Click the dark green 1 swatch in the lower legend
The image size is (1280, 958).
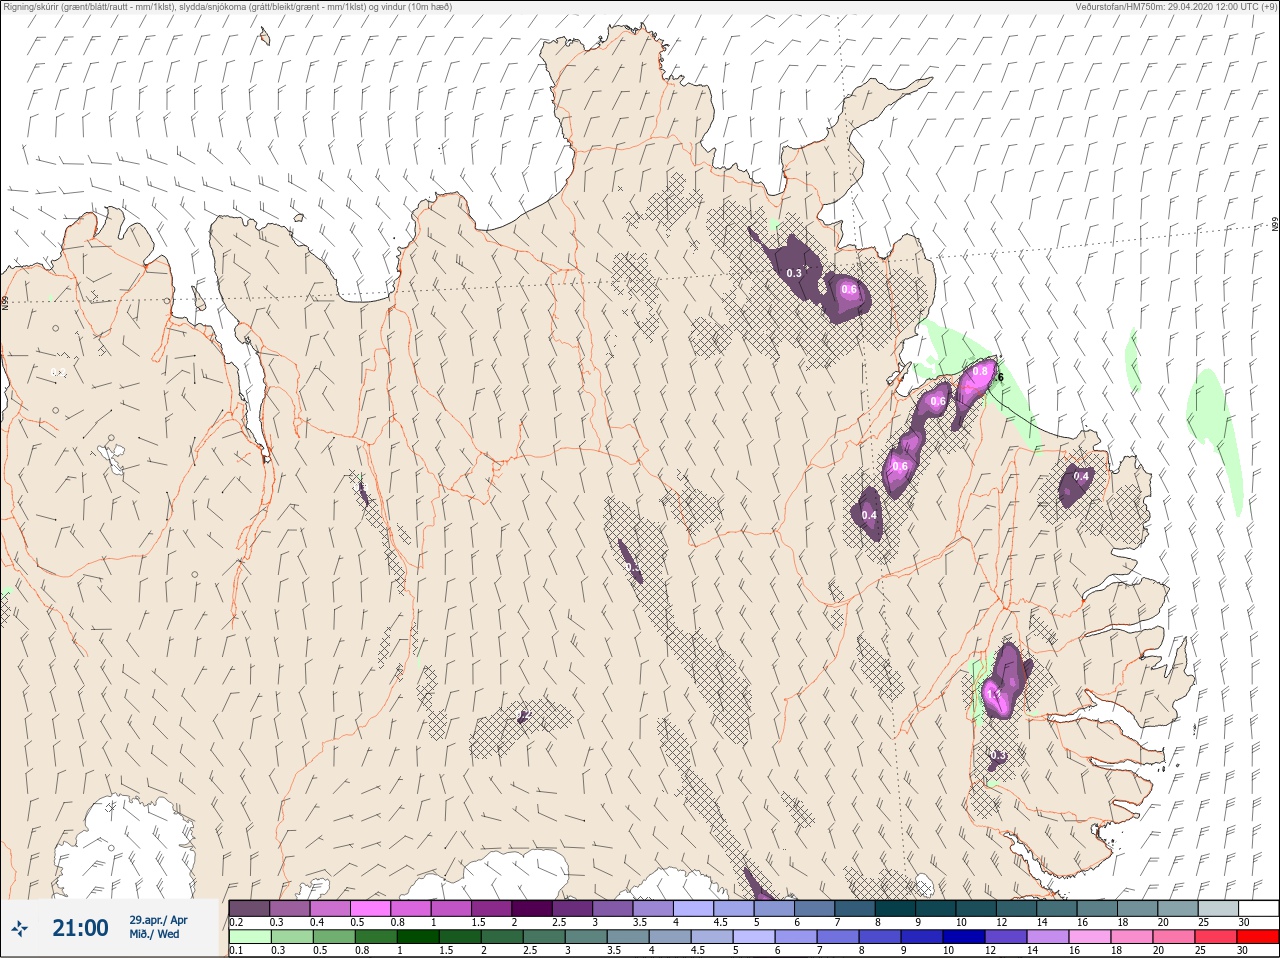tap(418, 937)
